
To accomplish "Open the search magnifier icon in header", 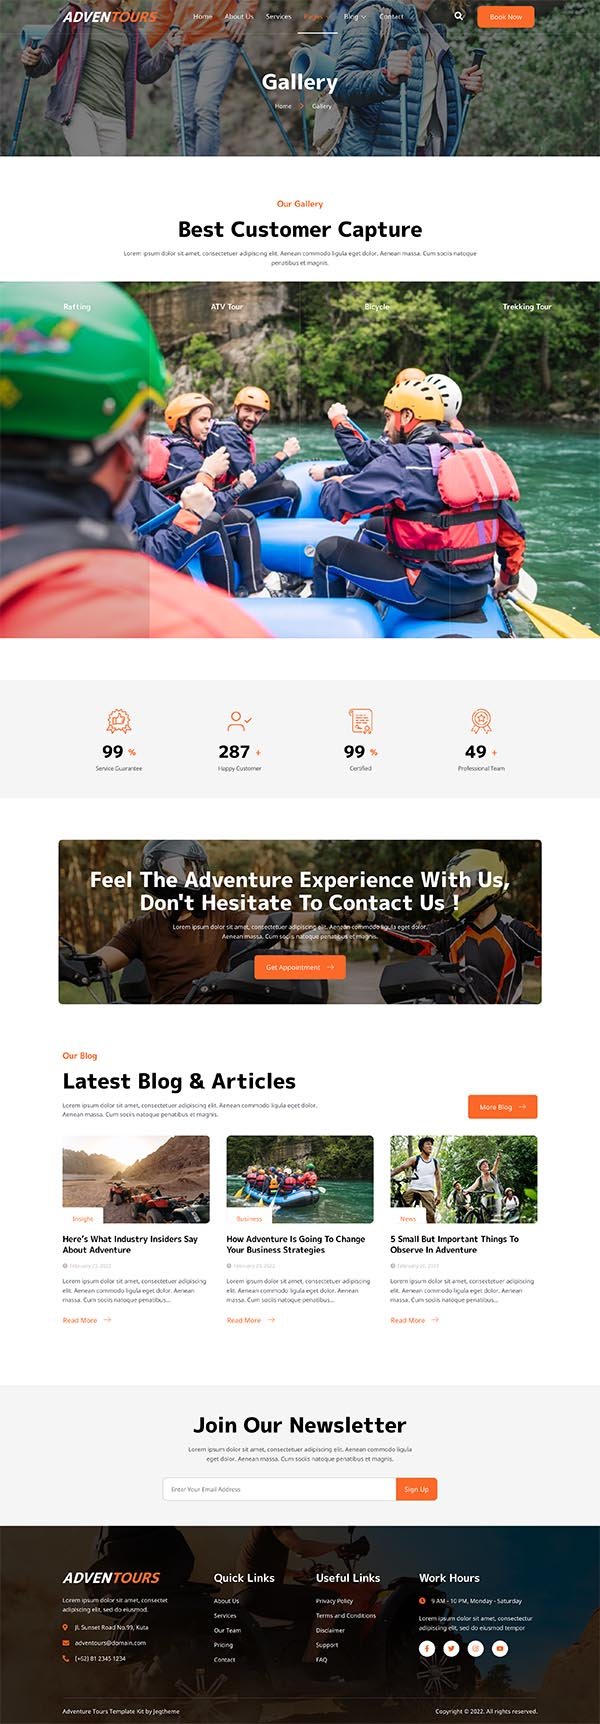I will coord(459,16).
